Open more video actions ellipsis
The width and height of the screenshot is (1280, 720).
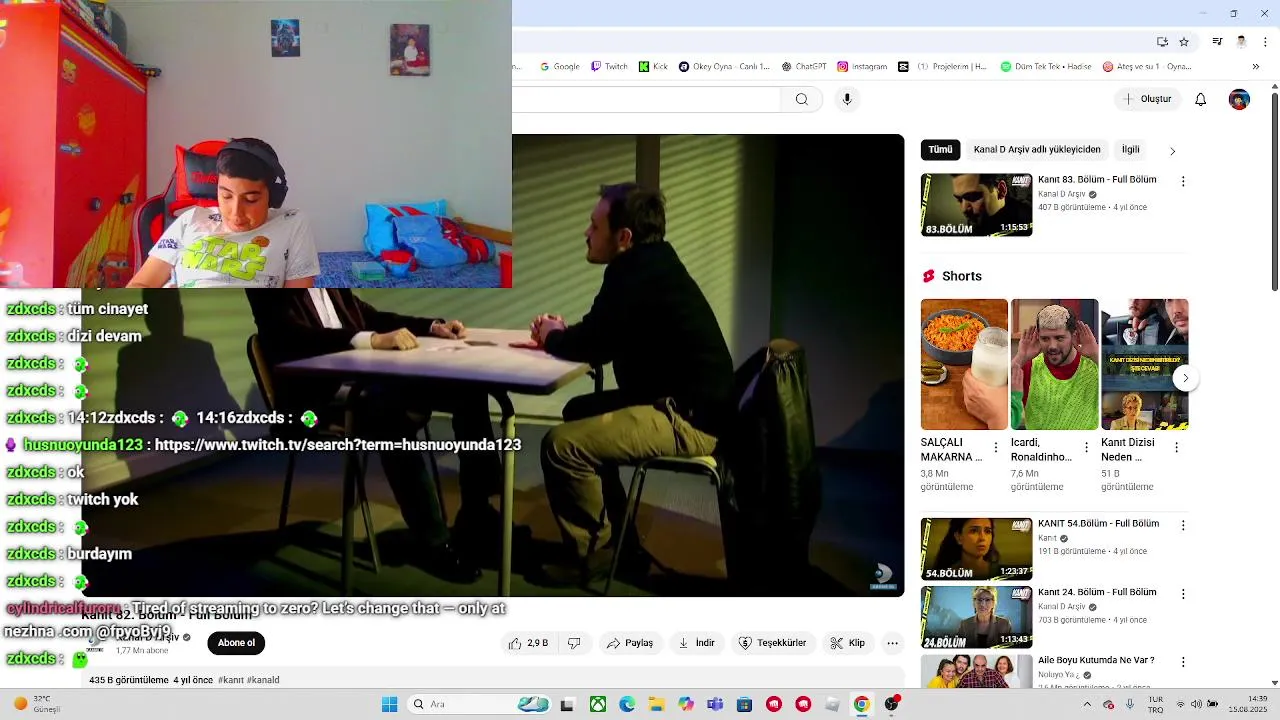[x=893, y=643]
